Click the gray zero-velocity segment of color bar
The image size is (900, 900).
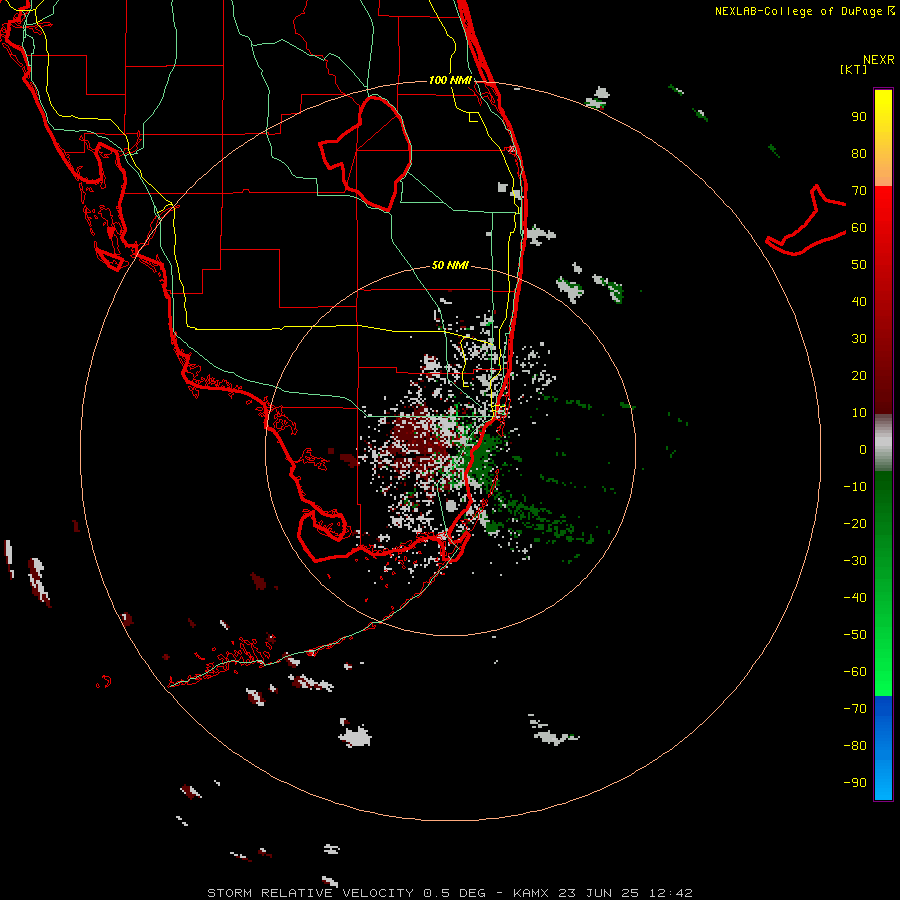883,443
